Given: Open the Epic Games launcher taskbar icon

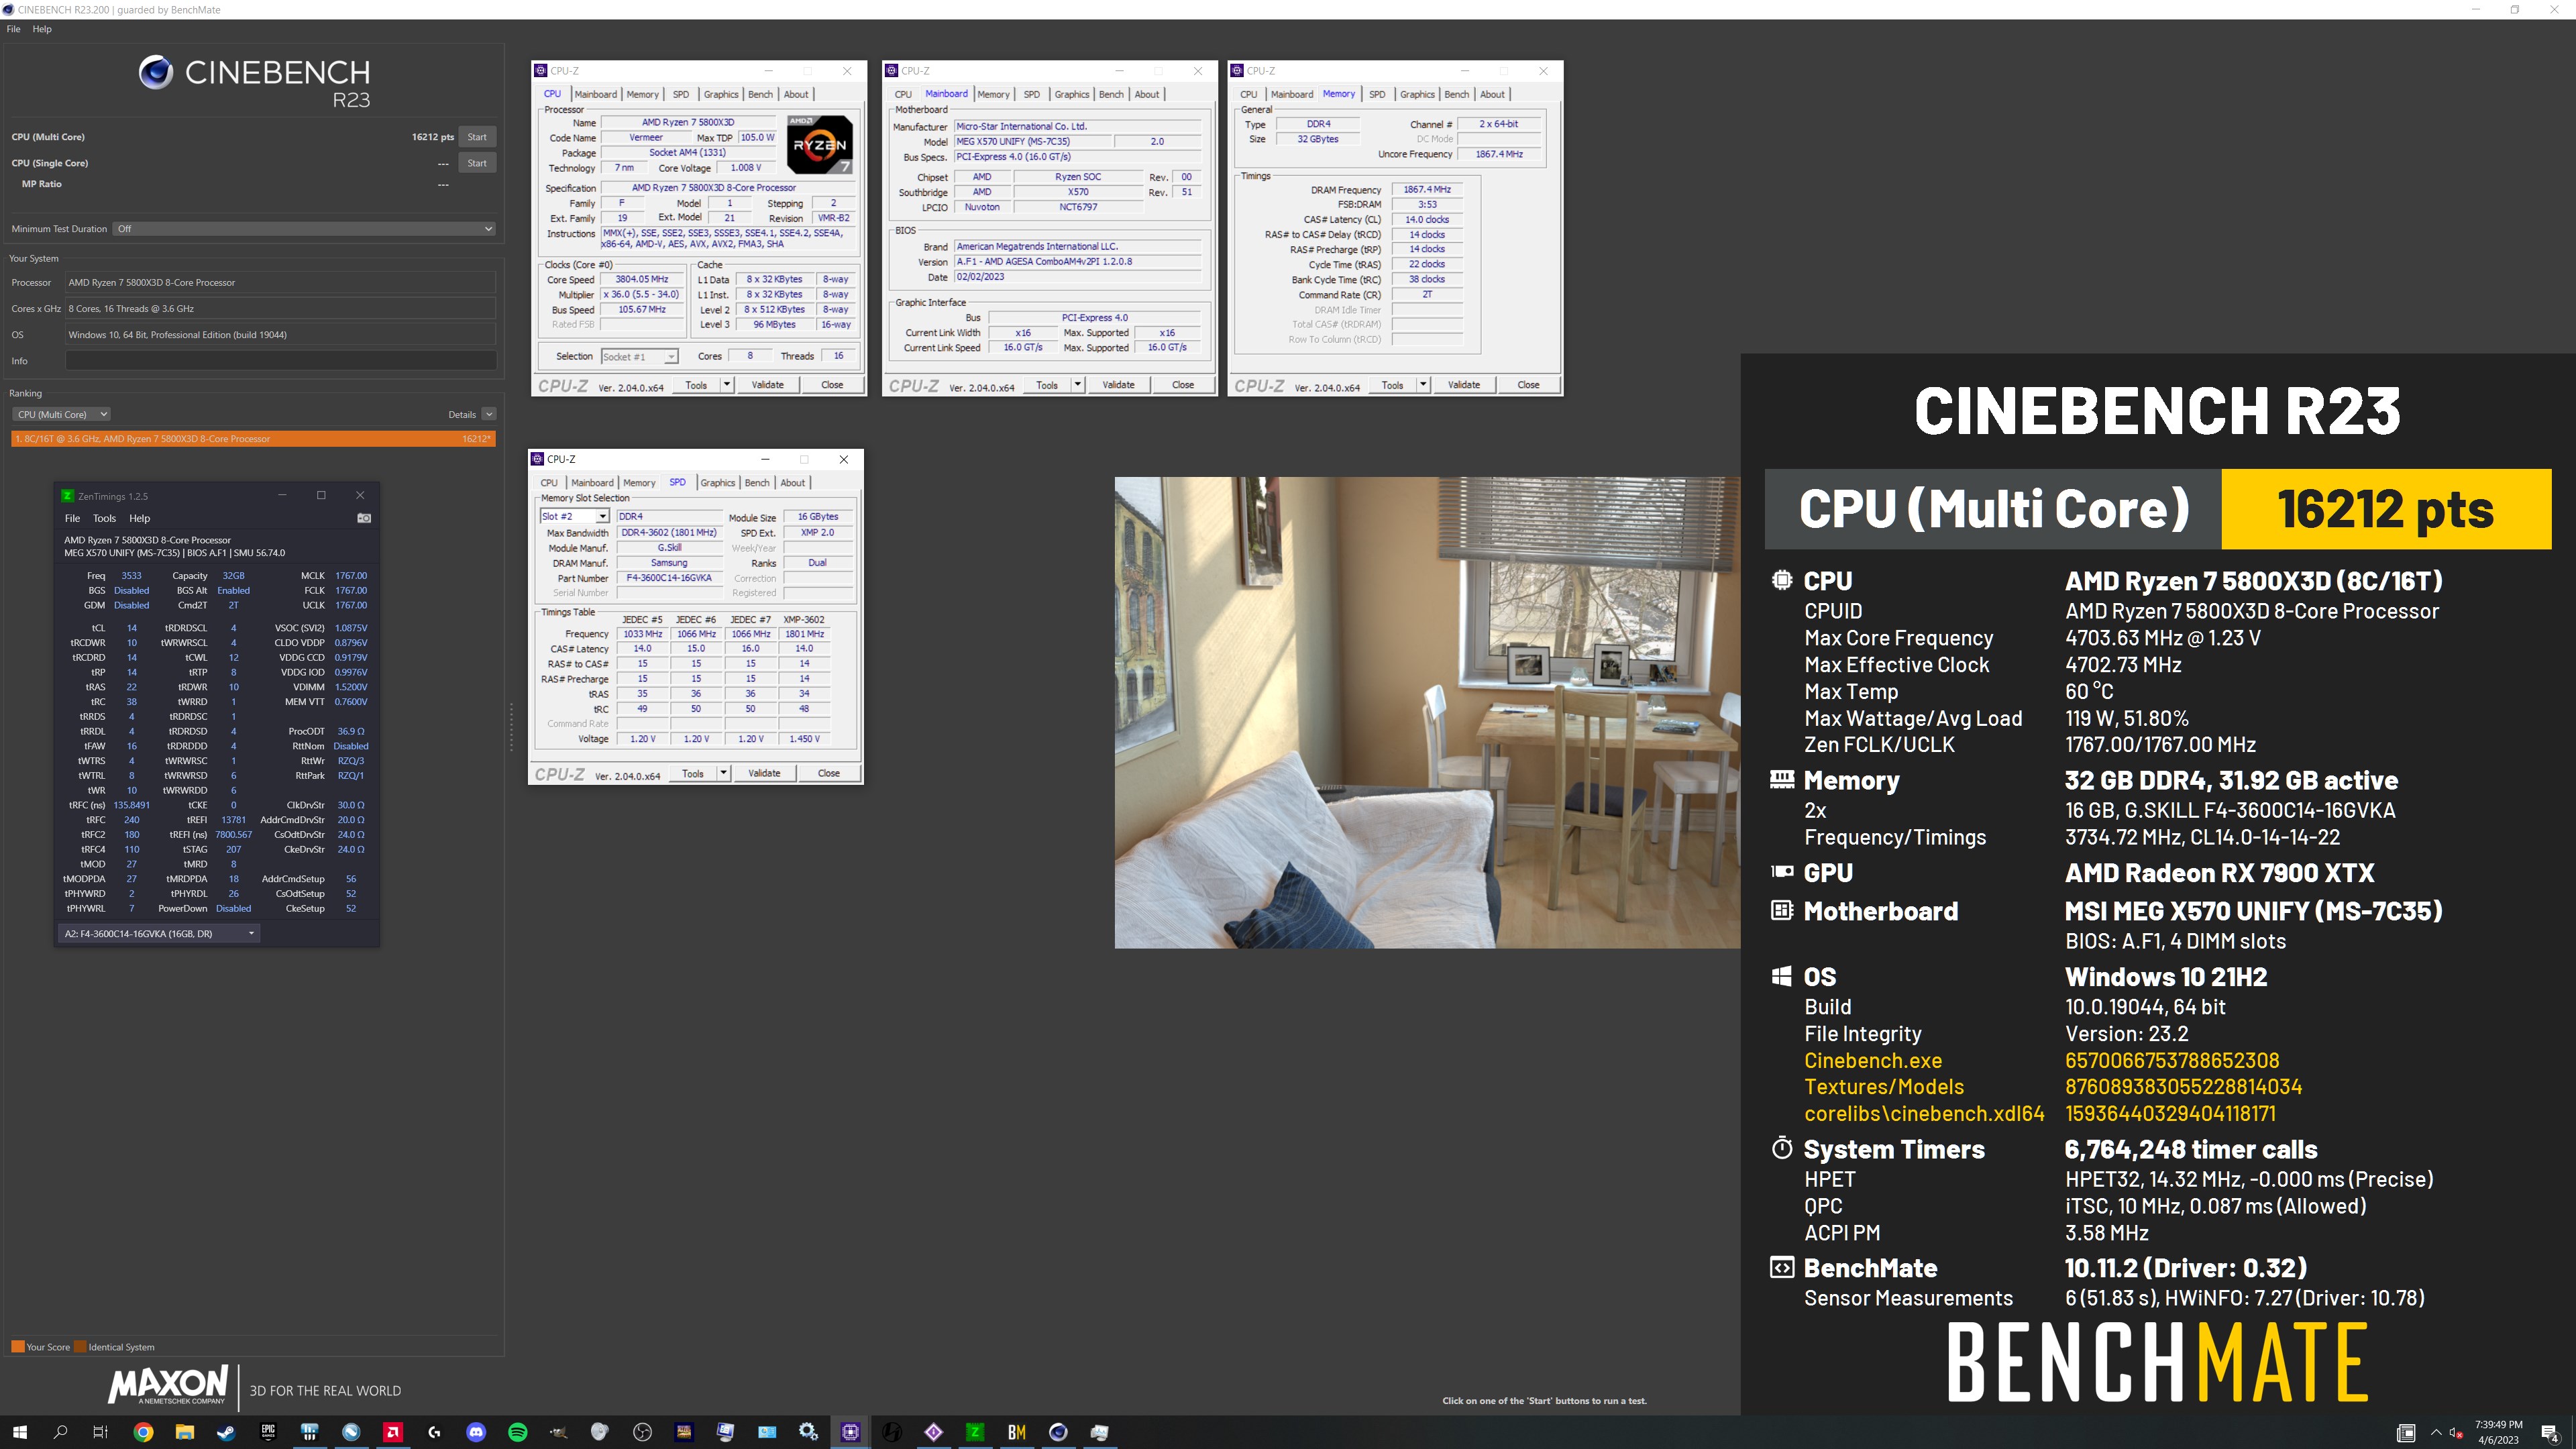Looking at the screenshot, I should [268, 1432].
